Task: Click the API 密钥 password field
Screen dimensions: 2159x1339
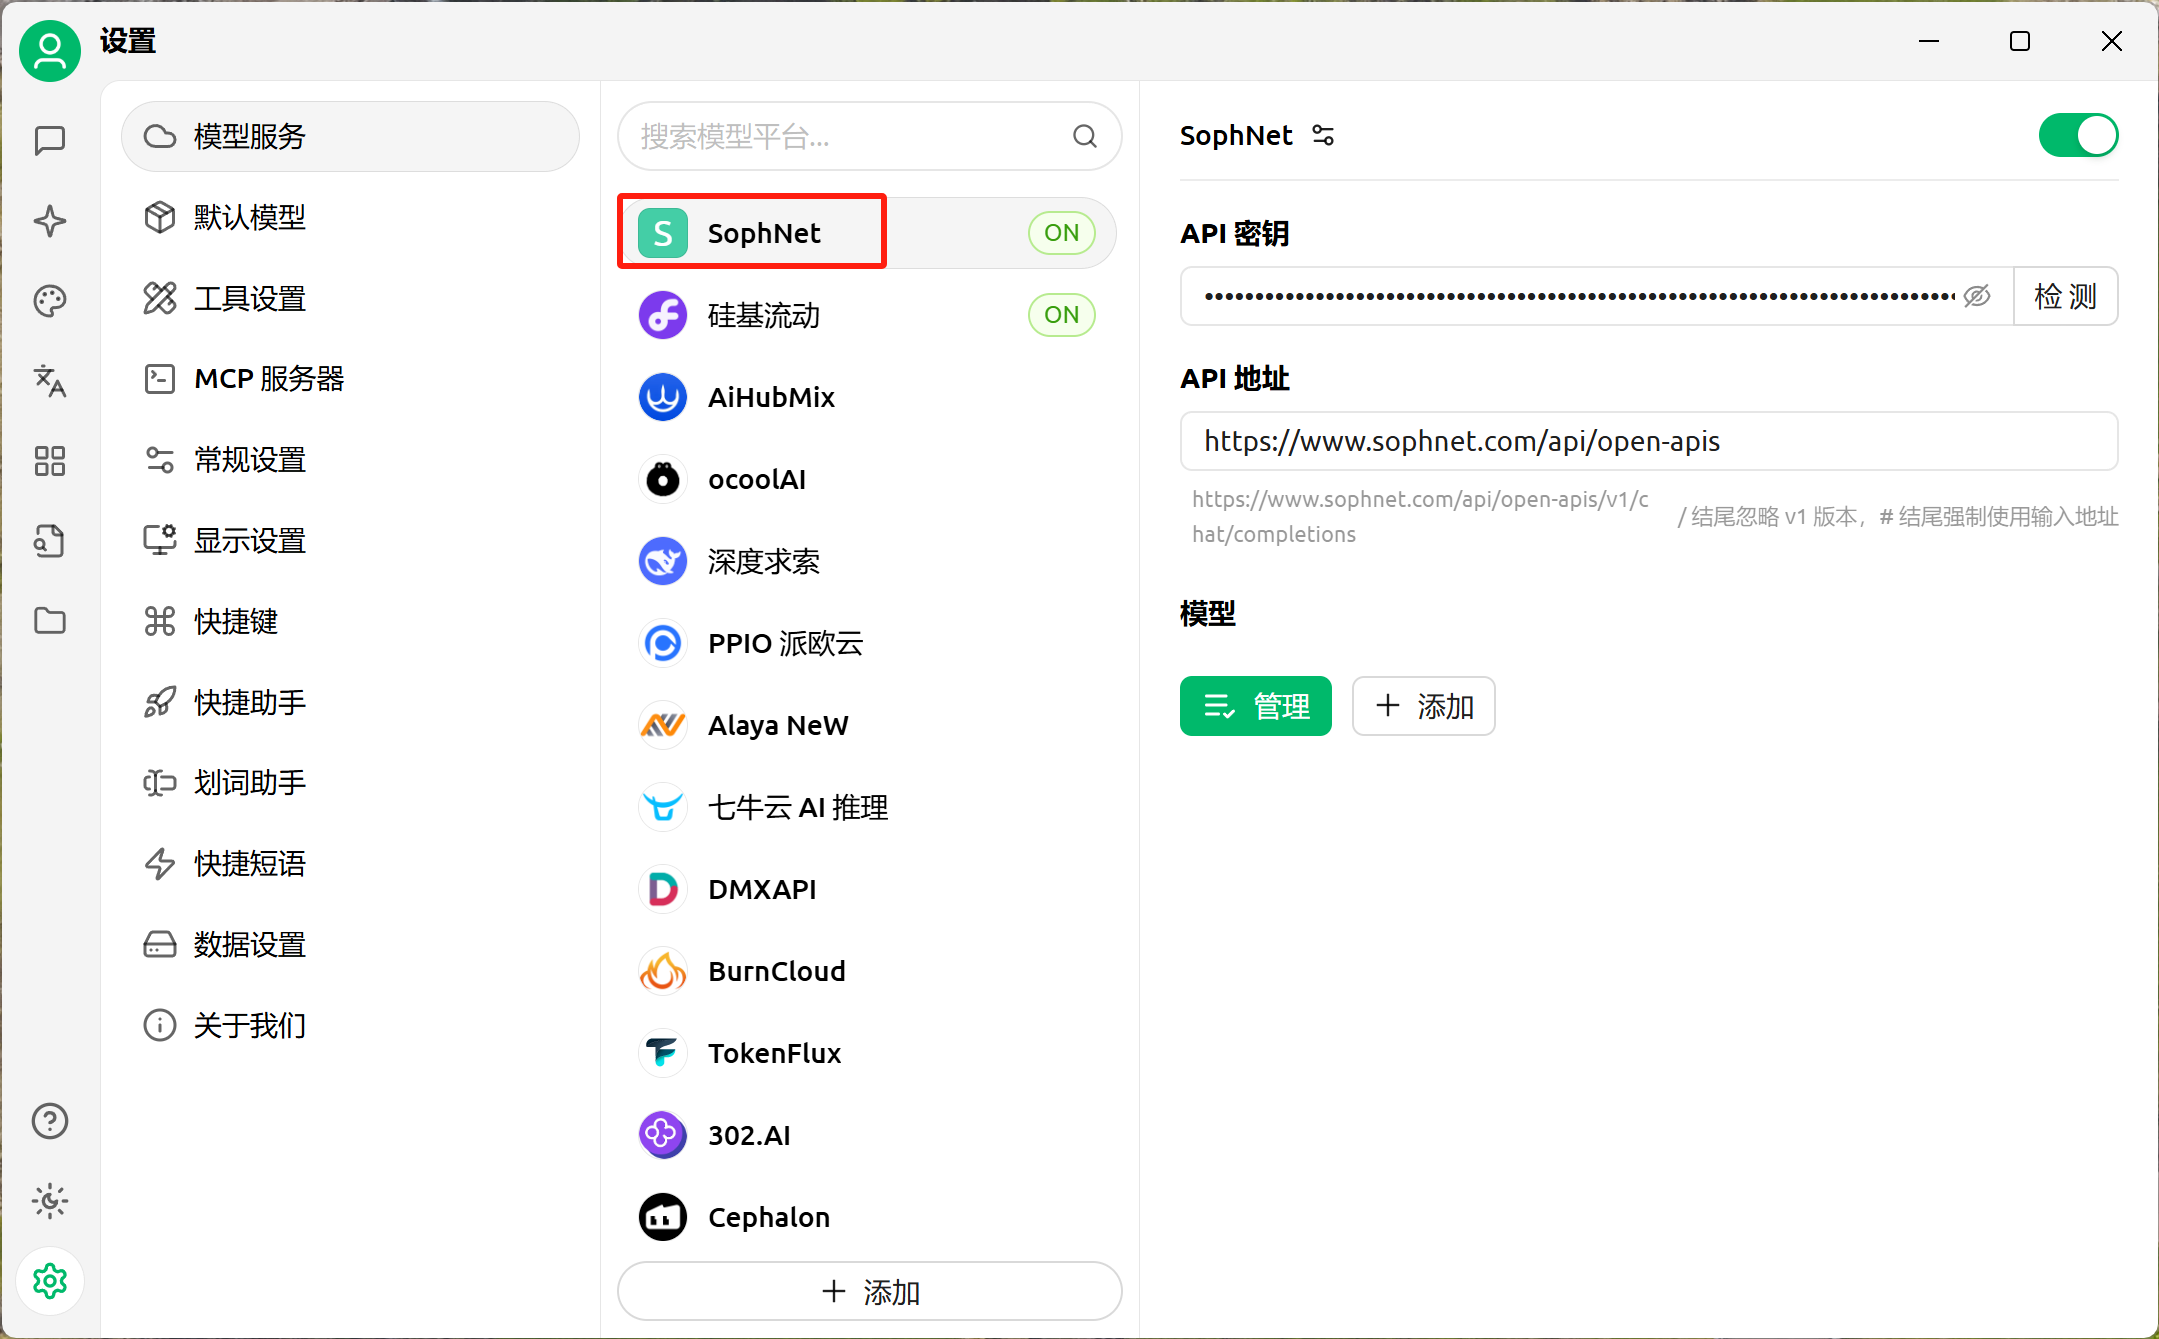Action: pyautogui.click(x=1596, y=296)
